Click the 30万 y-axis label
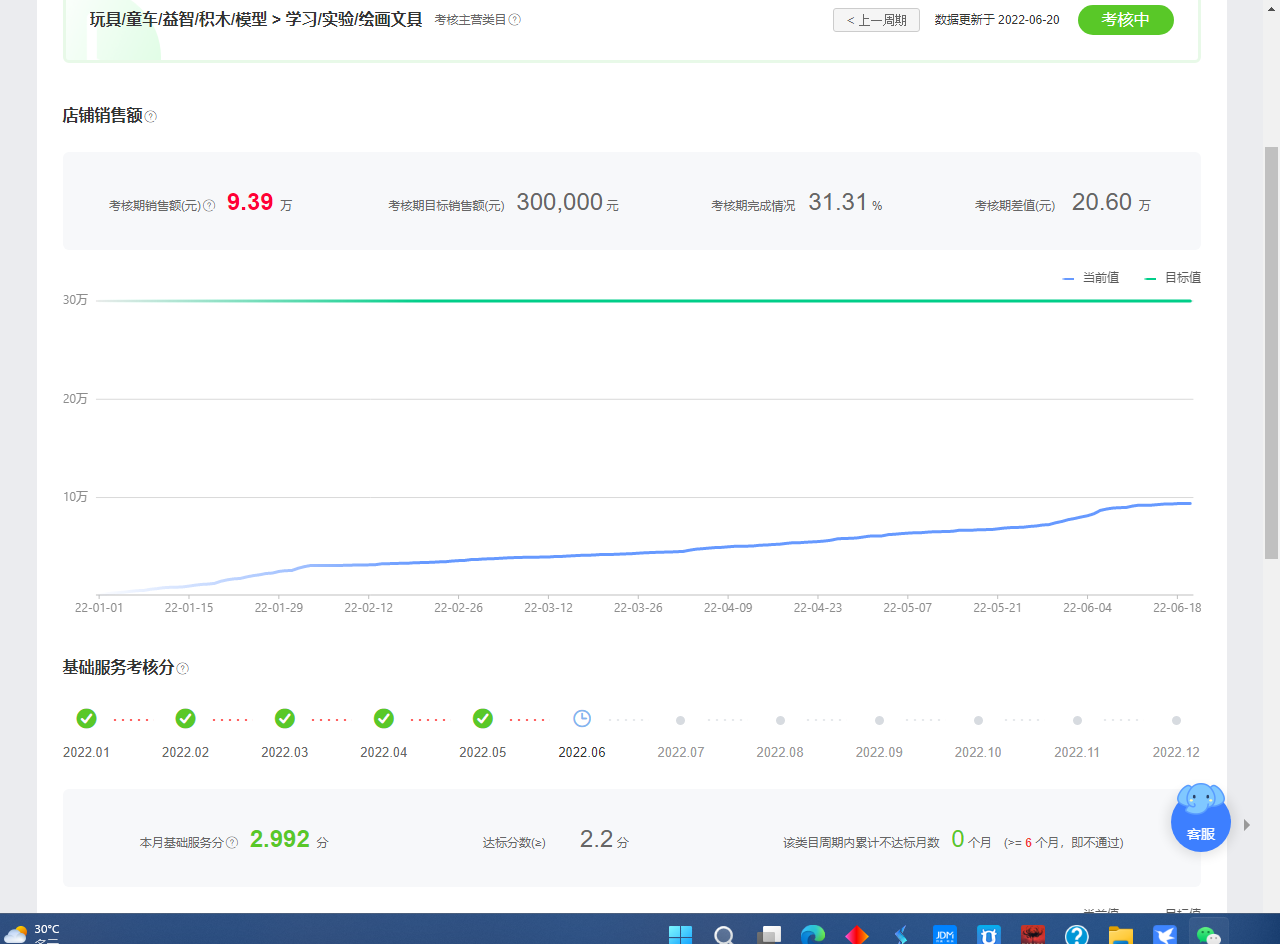This screenshot has width=1280, height=944. pyautogui.click(x=76, y=300)
